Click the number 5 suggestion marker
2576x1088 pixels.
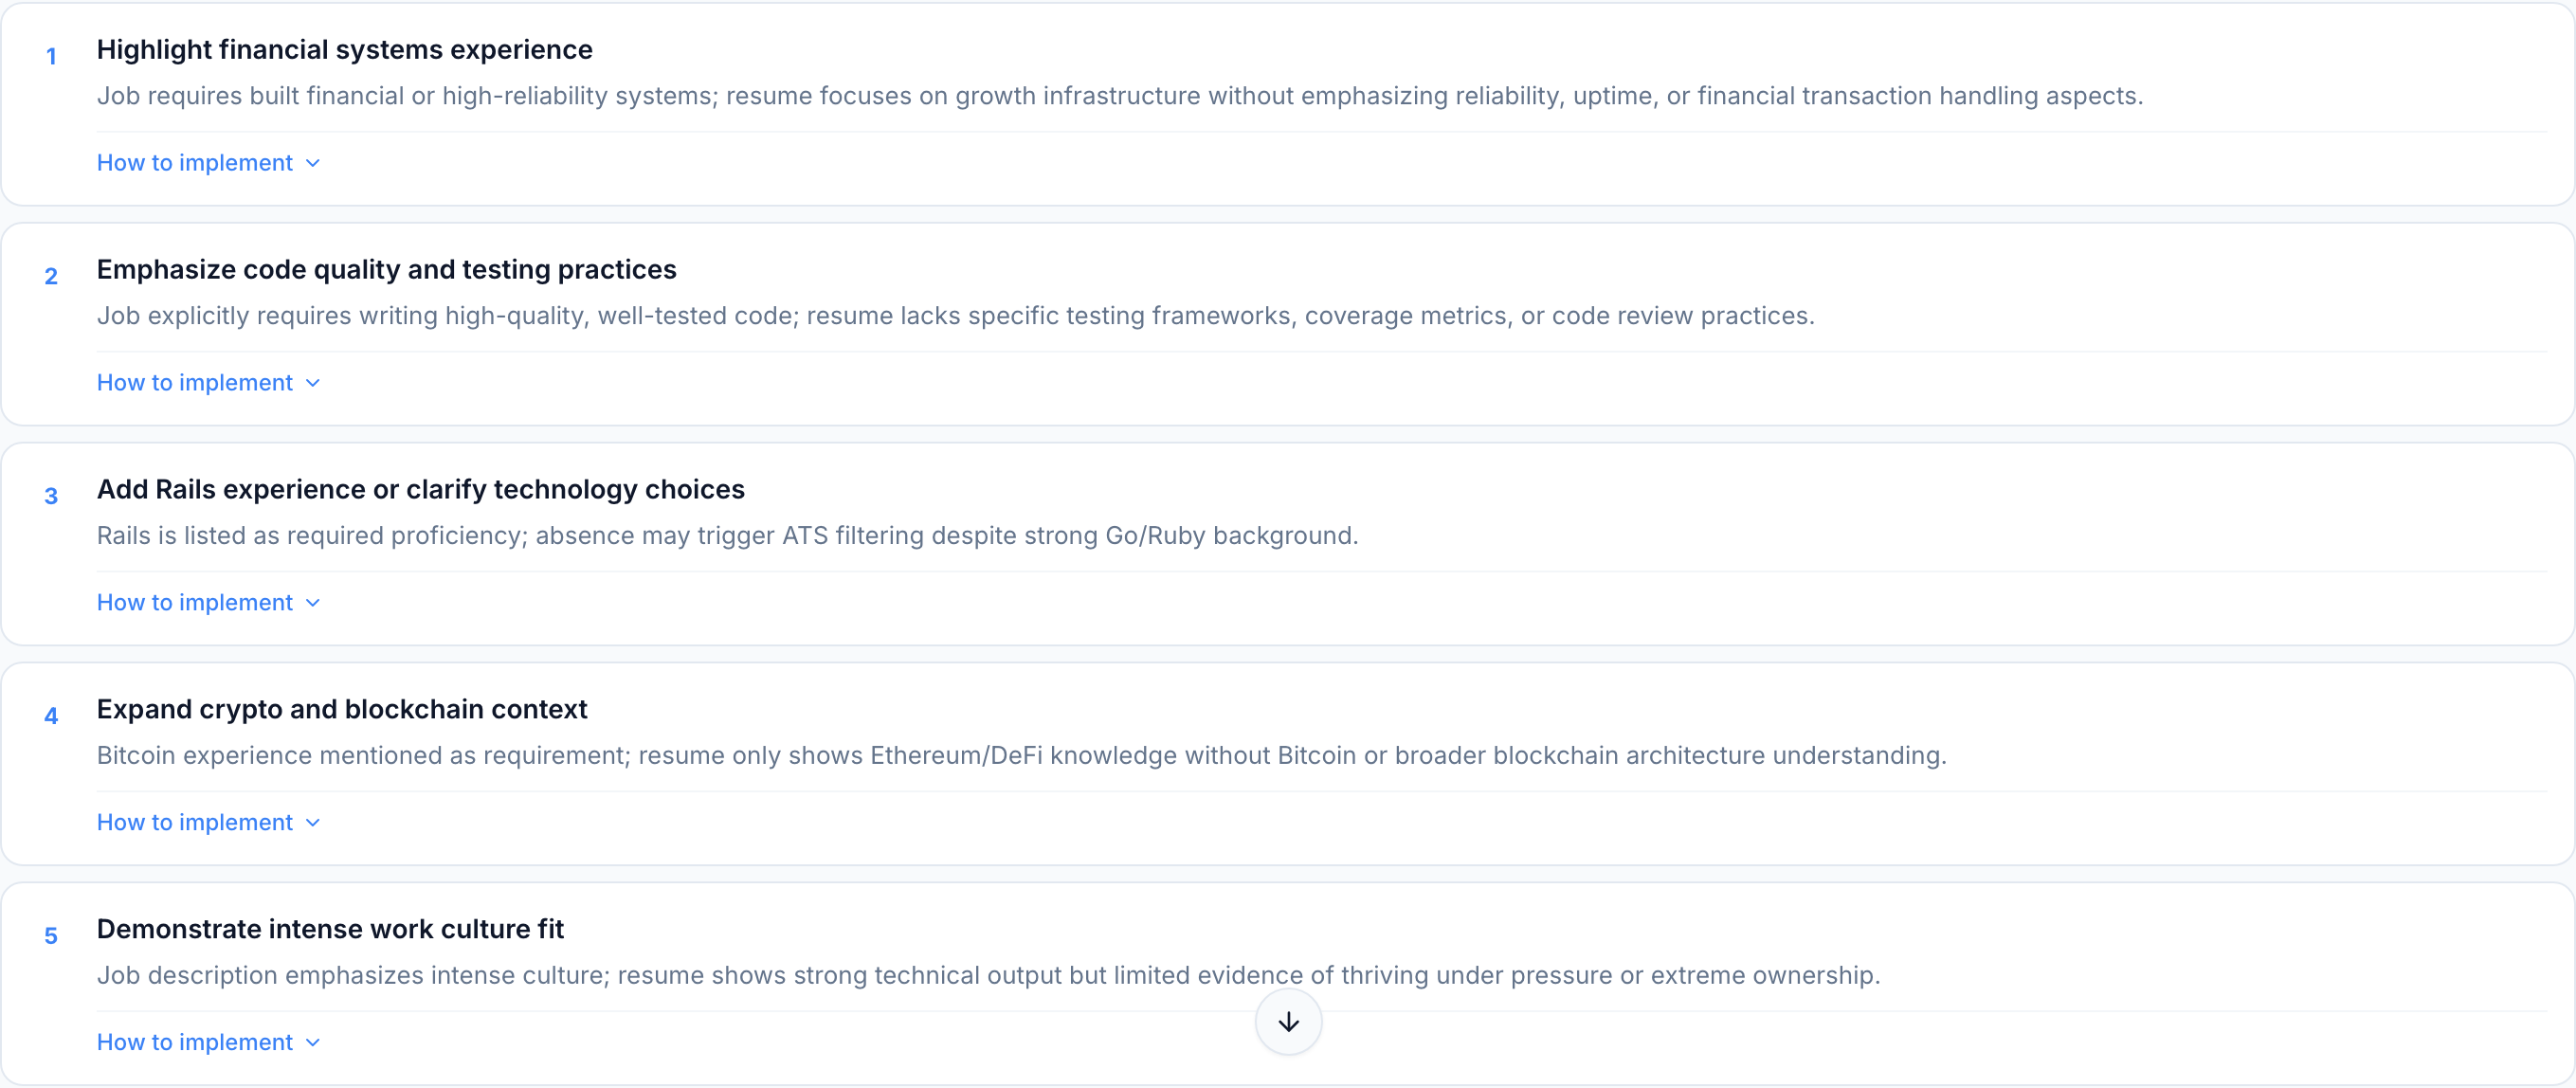pos(51,937)
